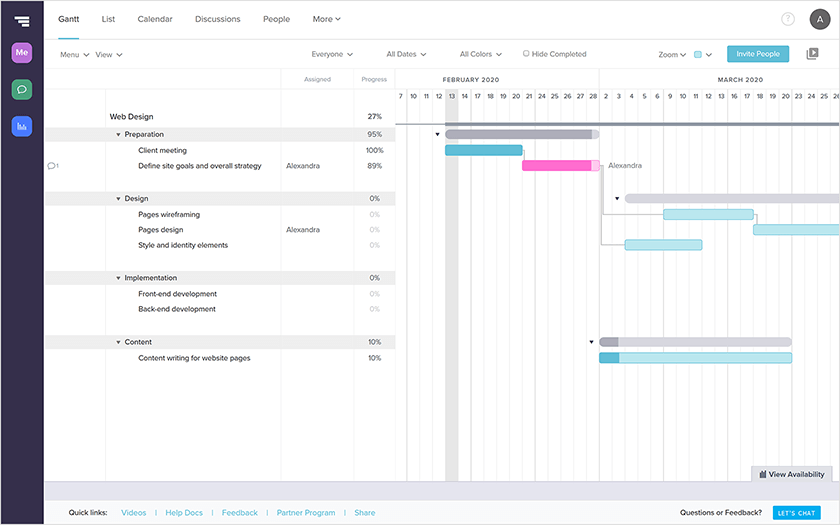Open the Help Docs quick link
This screenshot has width=840, height=525.
coord(184,513)
